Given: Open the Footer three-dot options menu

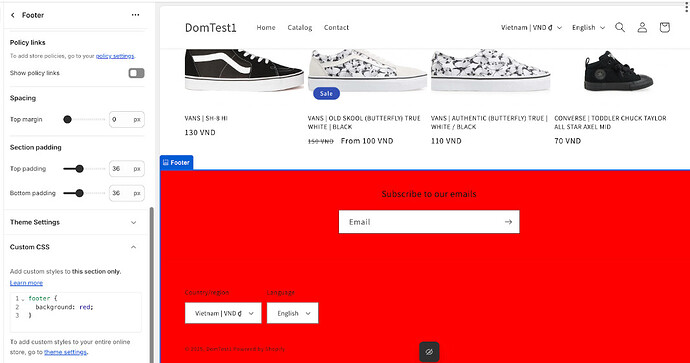Looking at the screenshot, I should [136, 15].
